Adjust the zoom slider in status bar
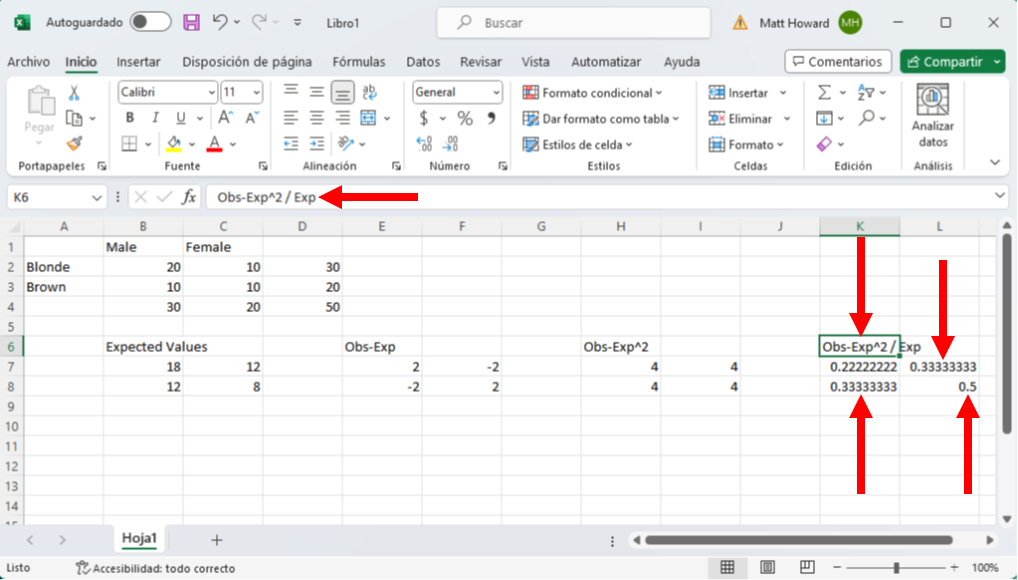 (896, 568)
